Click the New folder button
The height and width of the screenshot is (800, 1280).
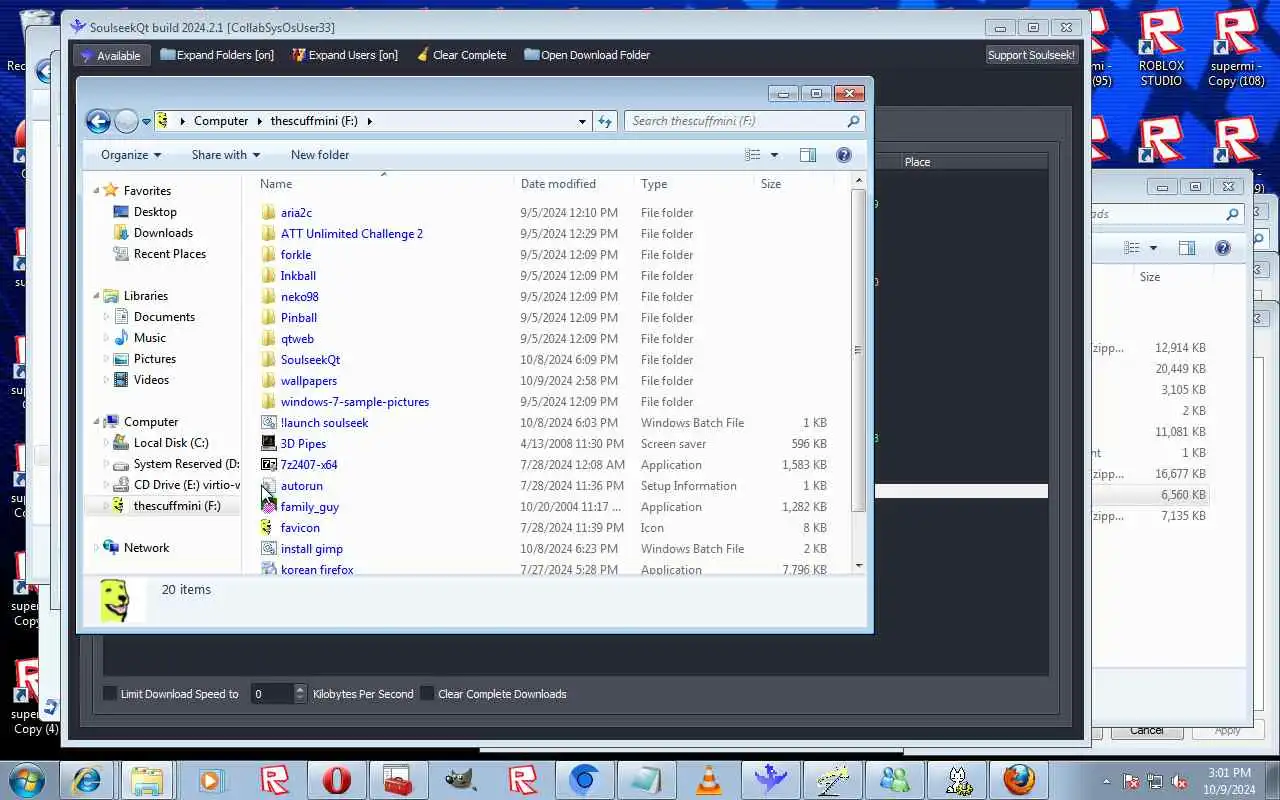pyautogui.click(x=320, y=155)
